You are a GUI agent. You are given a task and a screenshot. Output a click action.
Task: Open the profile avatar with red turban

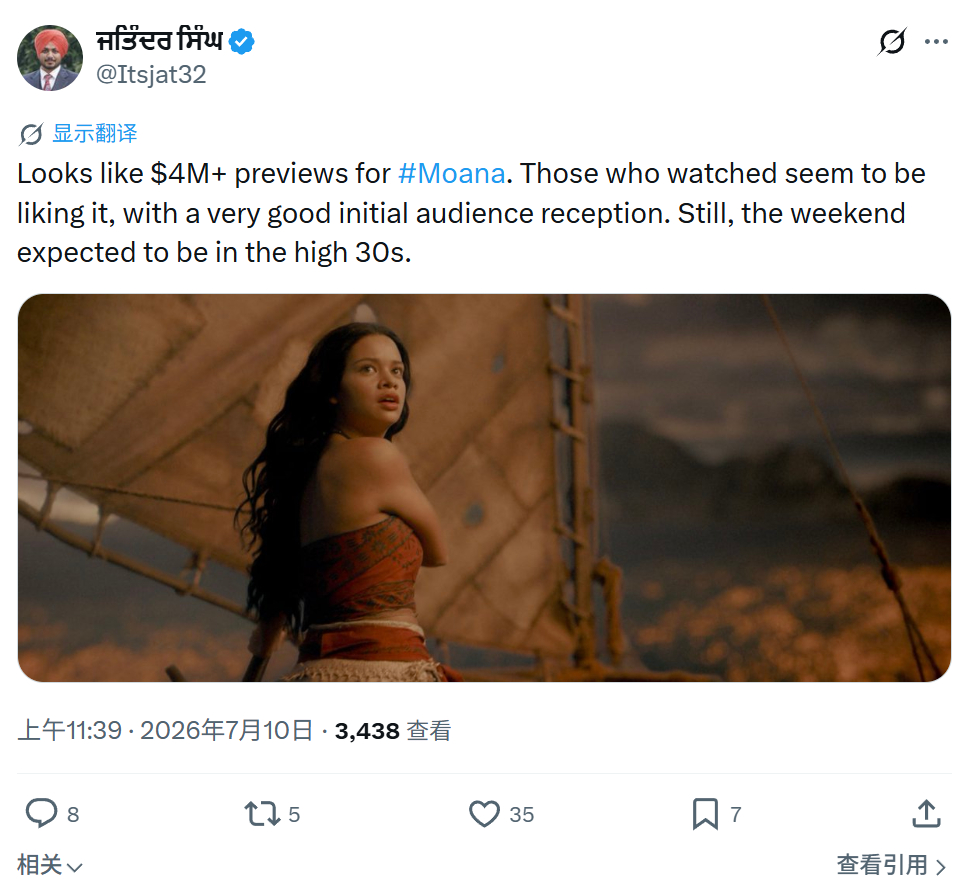click(x=50, y=58)
